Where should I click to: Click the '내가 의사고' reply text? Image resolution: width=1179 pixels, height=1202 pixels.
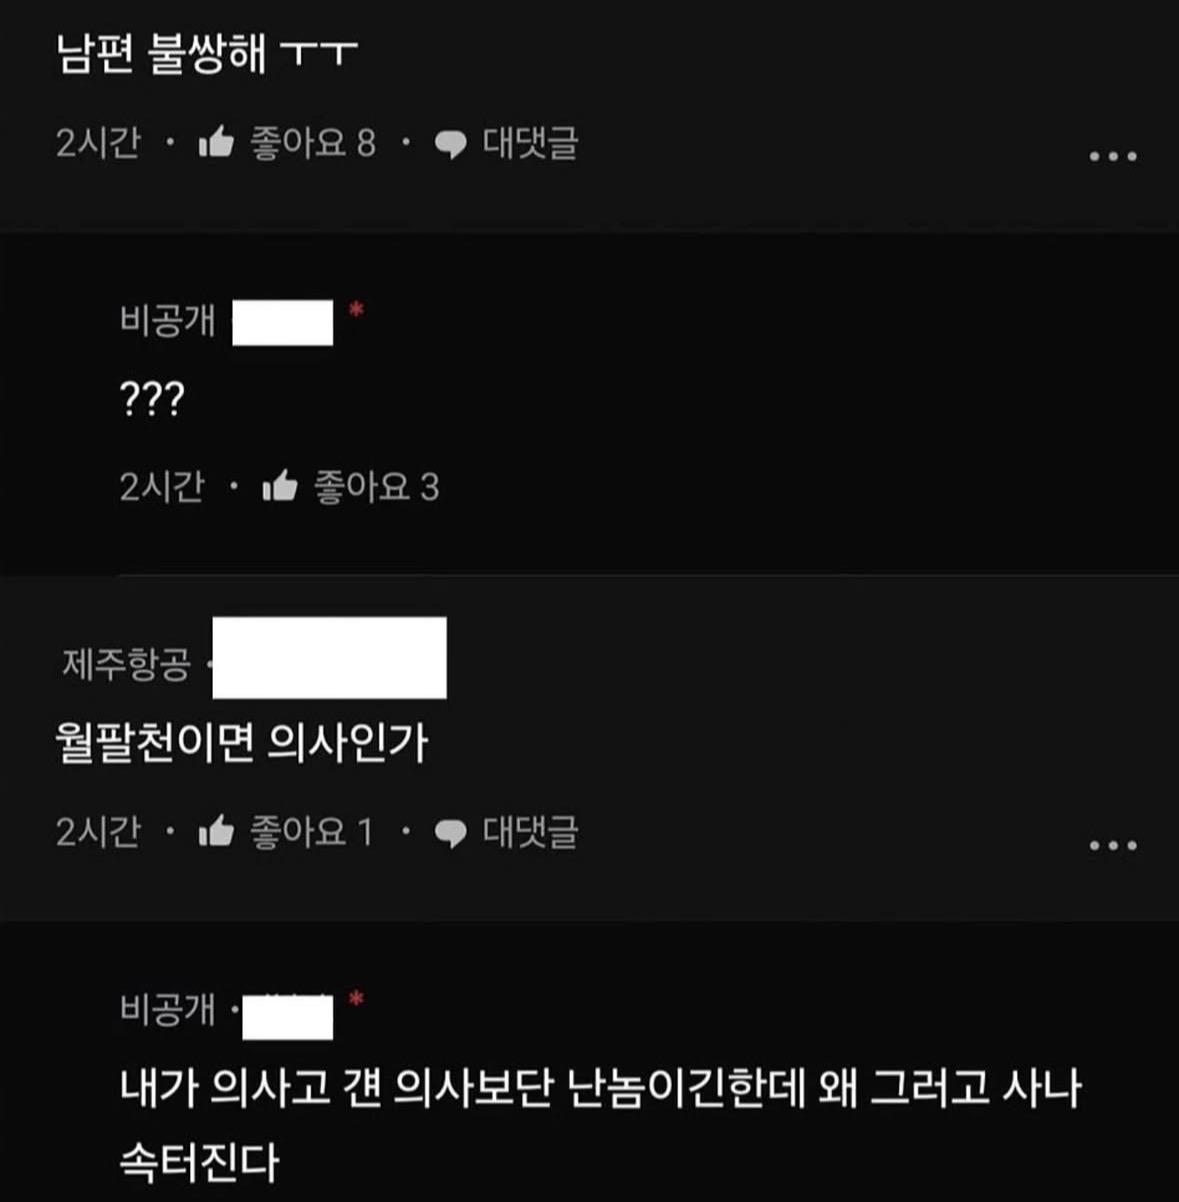tap(600, 1125)
